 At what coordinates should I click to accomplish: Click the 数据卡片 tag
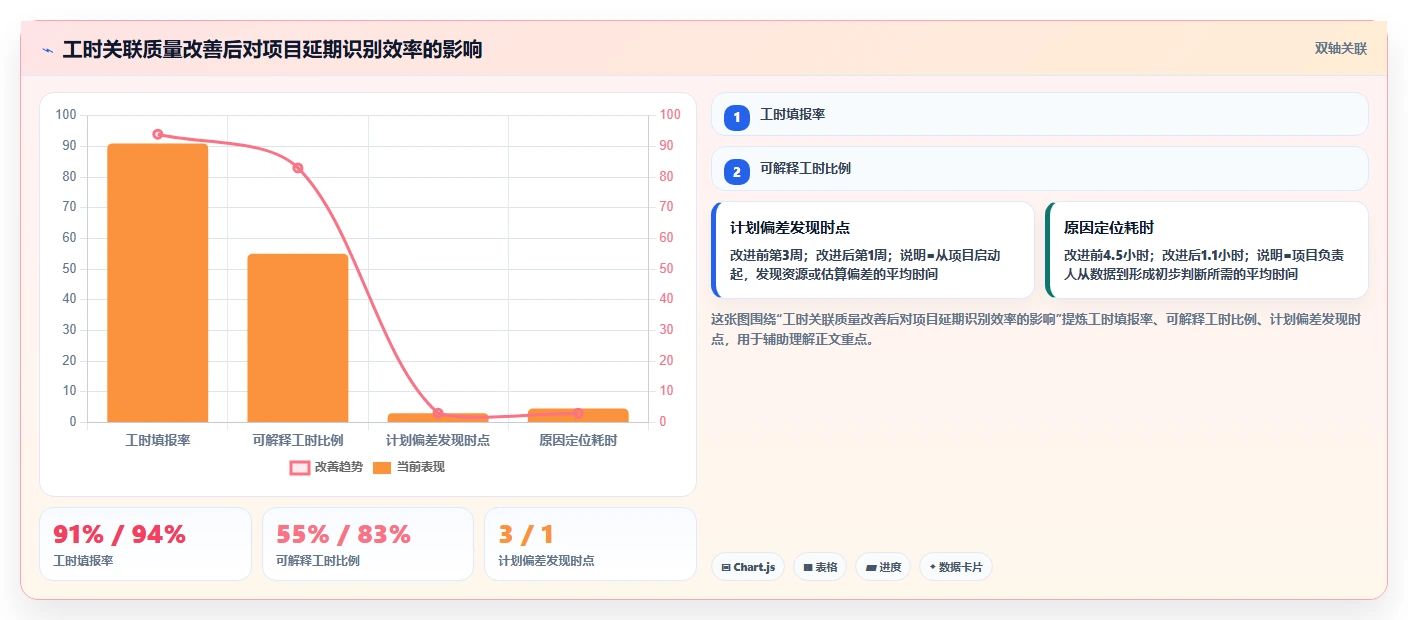coord(956,567)
